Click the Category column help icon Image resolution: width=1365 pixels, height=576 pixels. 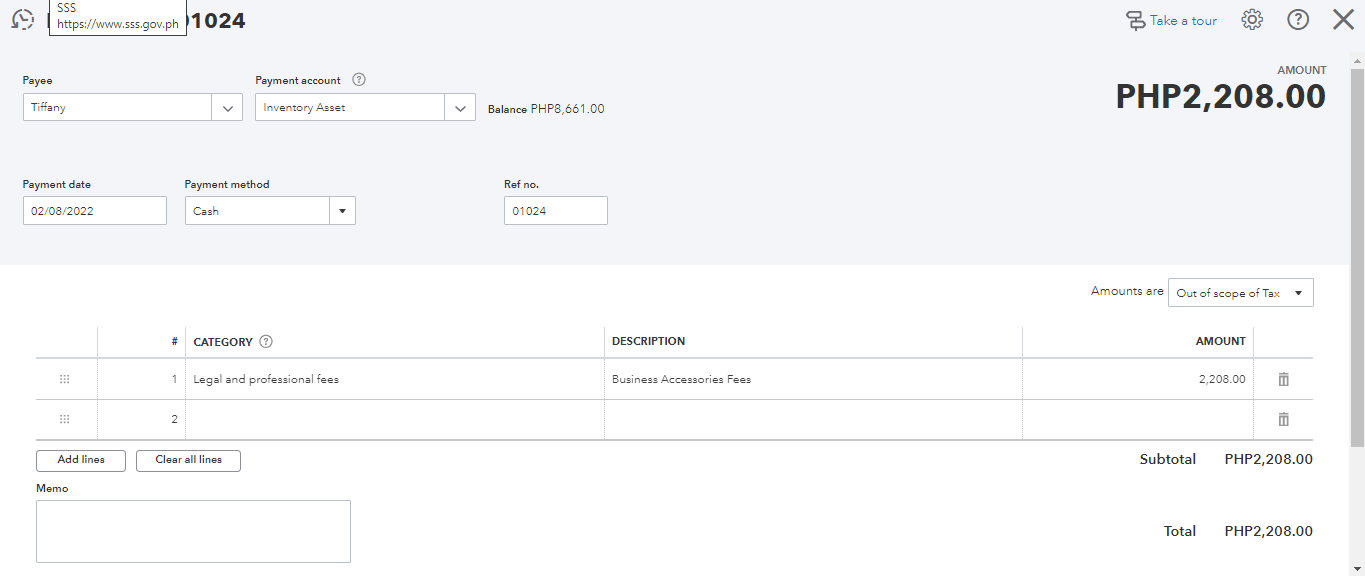tap(266, 341)
